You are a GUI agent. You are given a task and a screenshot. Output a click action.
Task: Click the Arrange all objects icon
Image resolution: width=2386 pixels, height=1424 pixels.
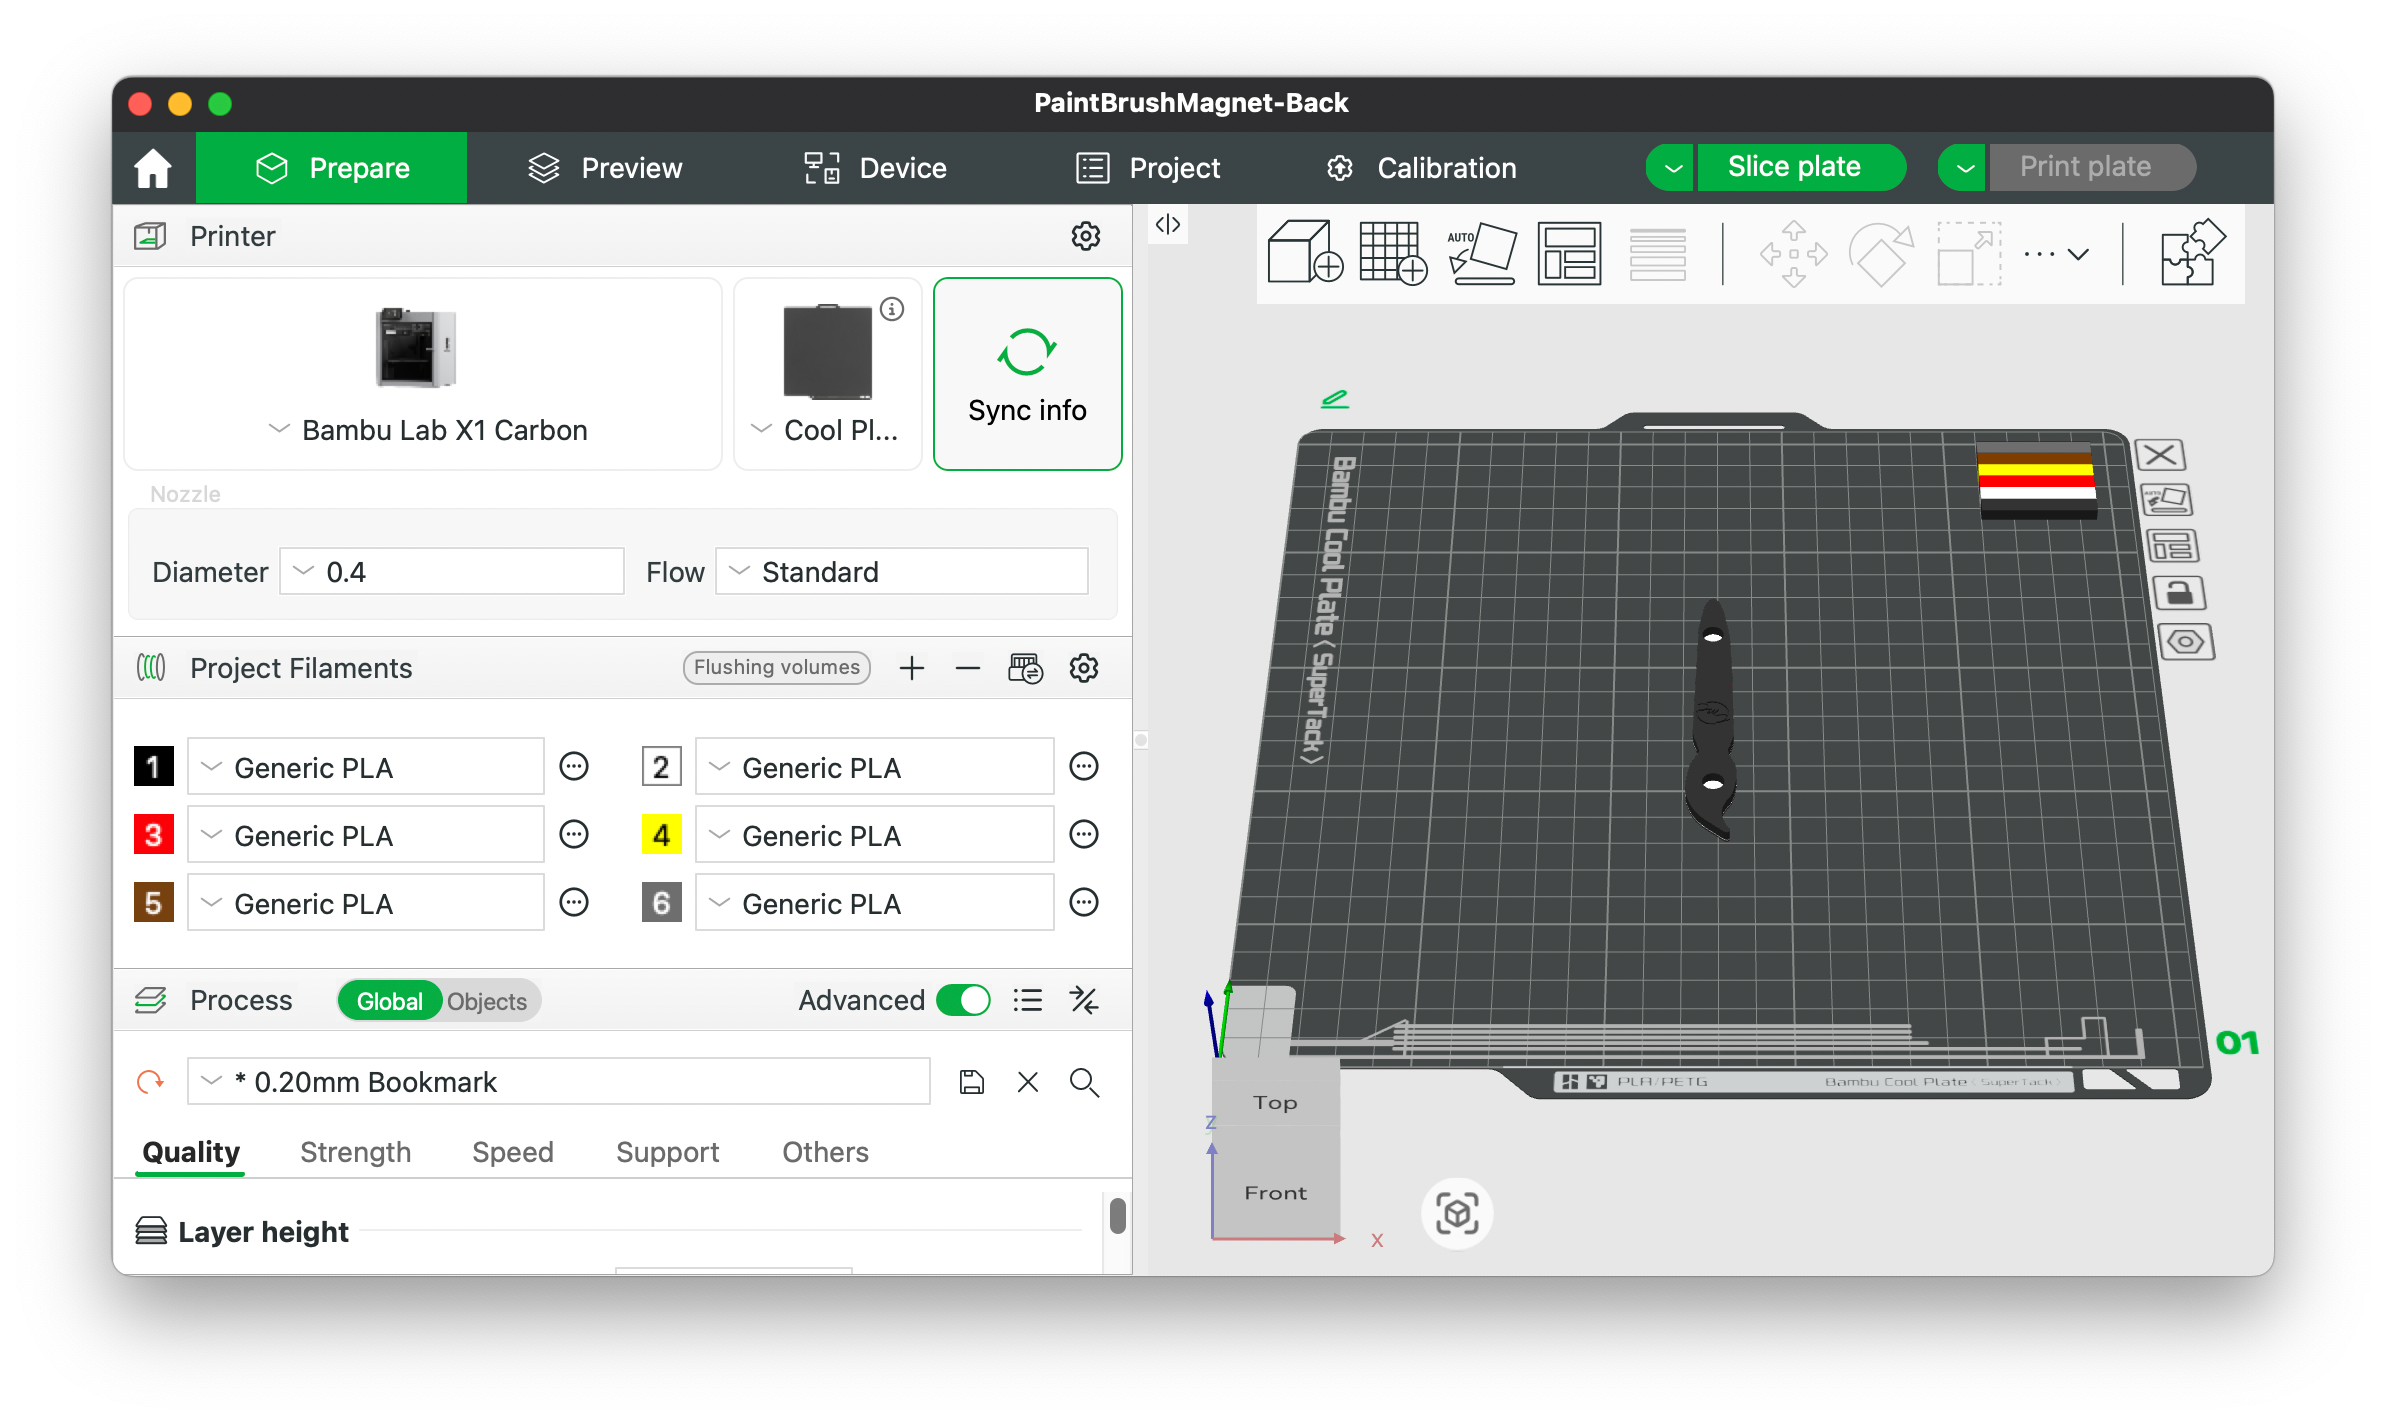pyautogui.click(x=1569, y=253)
